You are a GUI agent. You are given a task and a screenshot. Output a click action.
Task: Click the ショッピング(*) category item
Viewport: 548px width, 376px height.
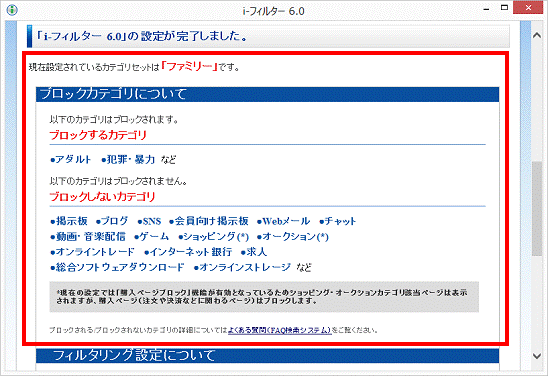[x=214, y=237]
